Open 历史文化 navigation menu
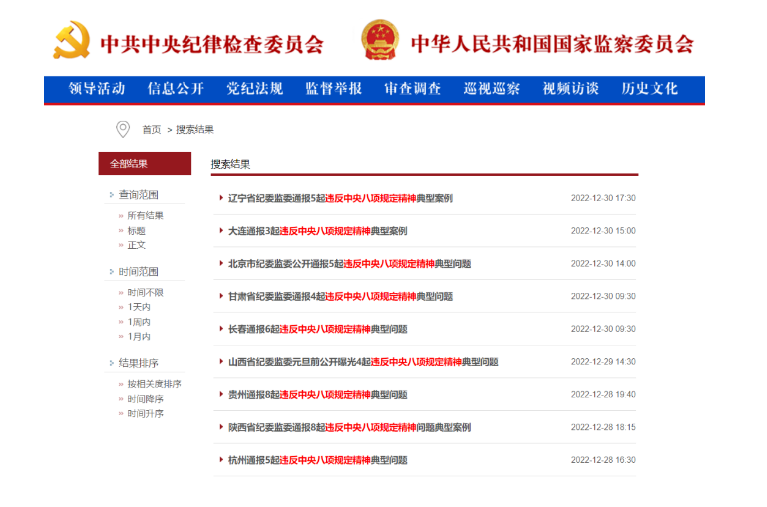The width and height of the screenshot is (767, 507). (650, 89)
